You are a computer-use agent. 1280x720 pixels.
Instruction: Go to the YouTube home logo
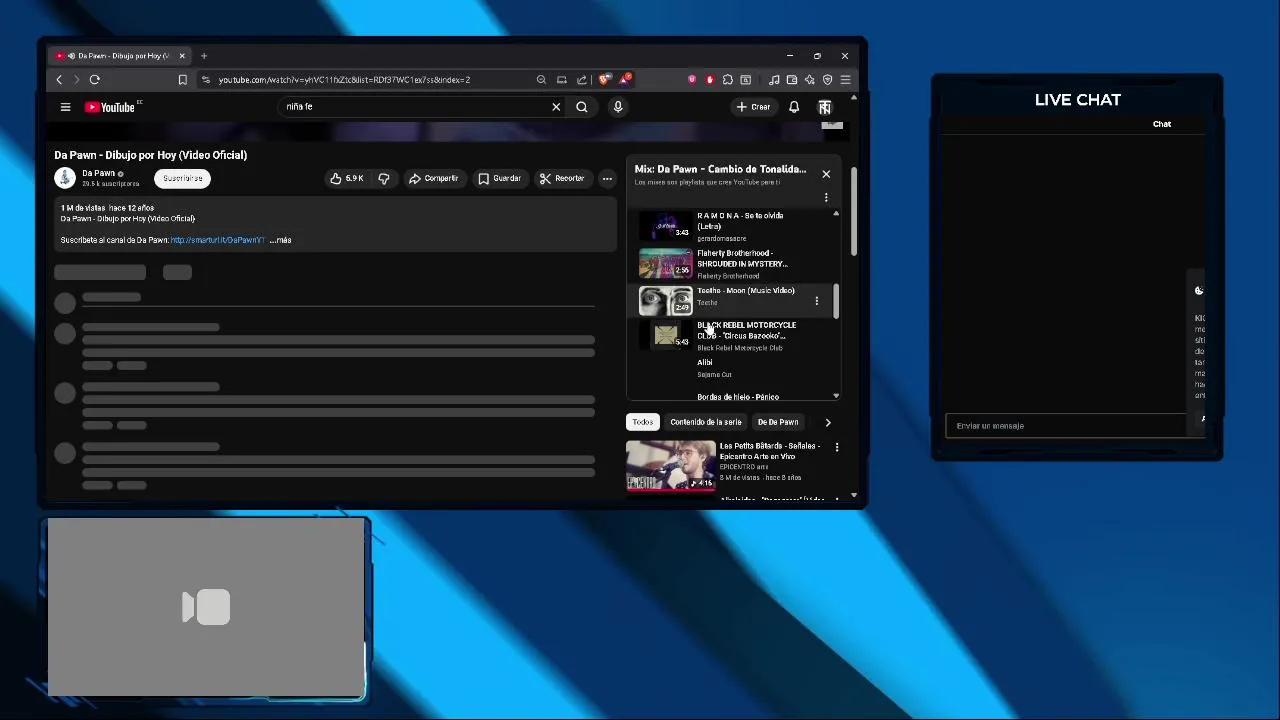[x=112, y=107]
